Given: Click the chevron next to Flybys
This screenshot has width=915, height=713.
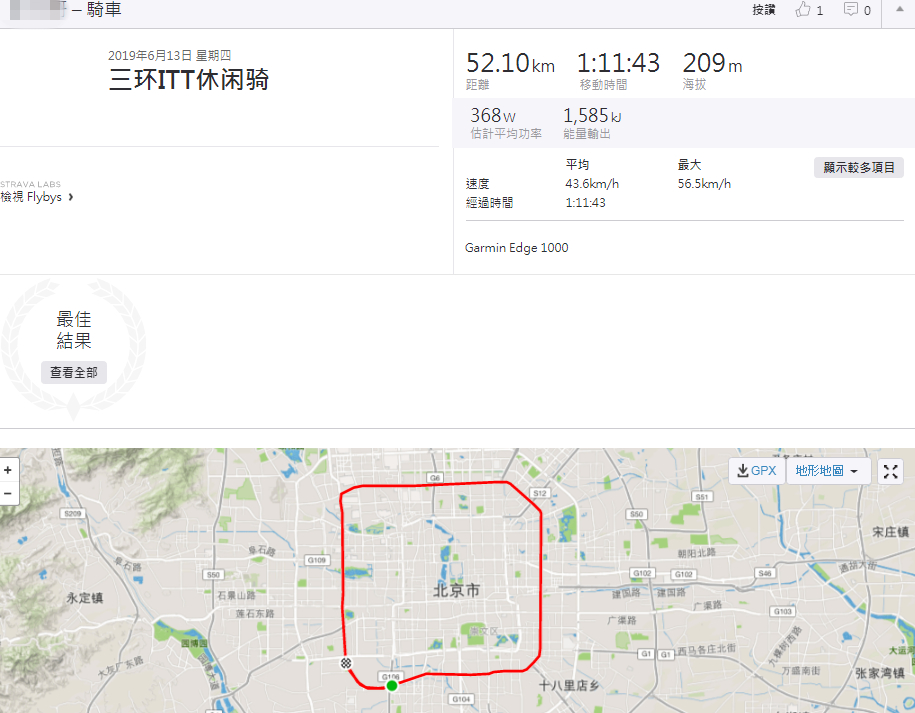Looking at the screenshot, I should (x=71, y=197).
